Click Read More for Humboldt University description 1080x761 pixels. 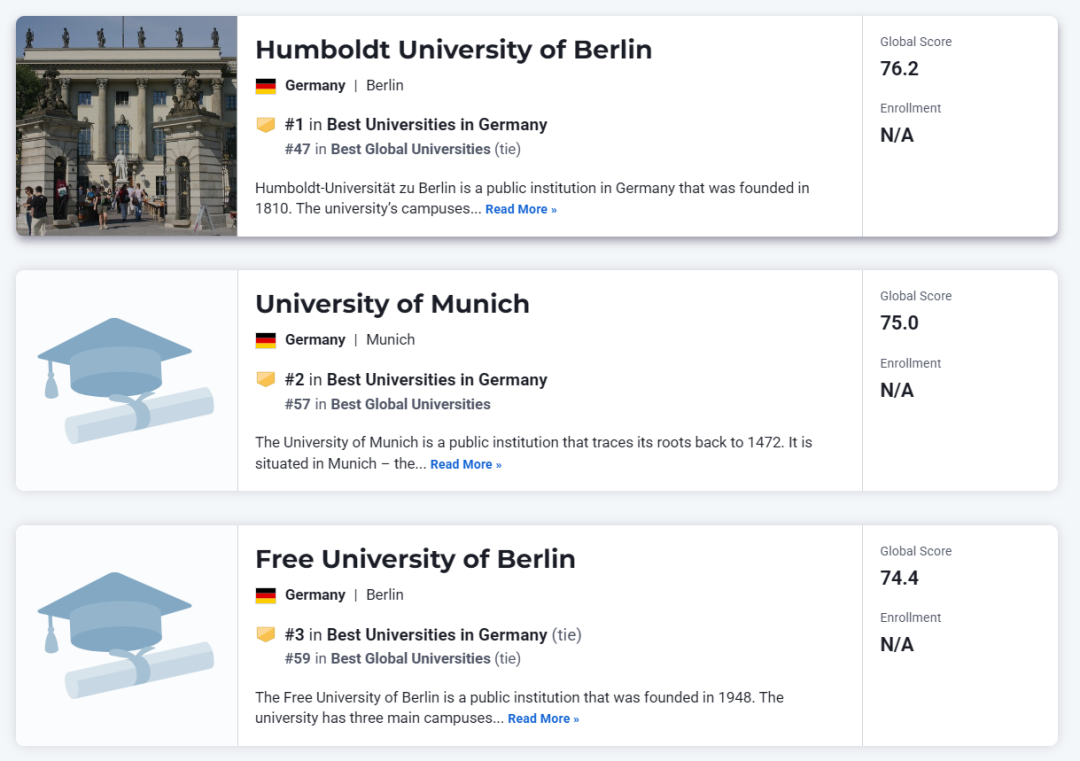pyautogui.click(x=521, y=209)
